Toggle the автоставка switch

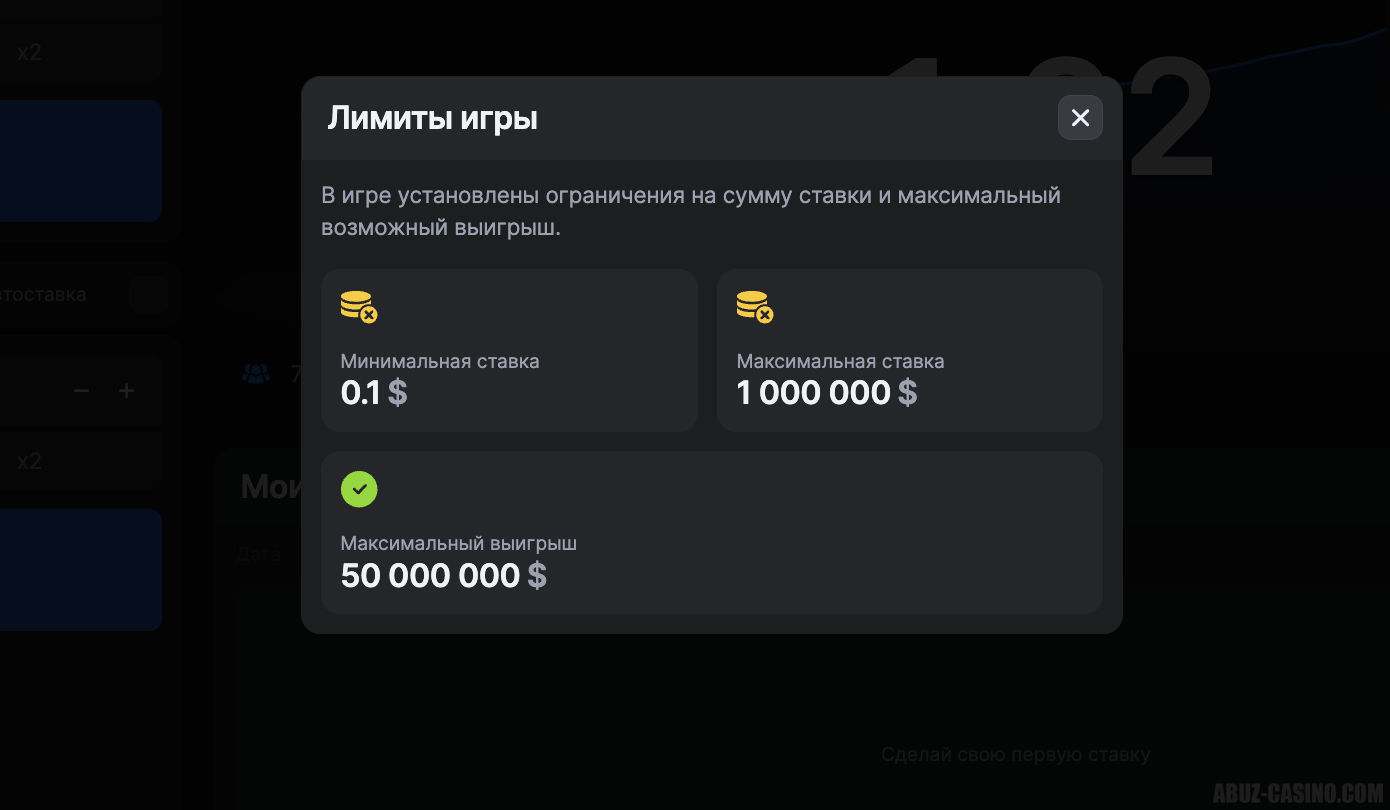pos(148,295)
